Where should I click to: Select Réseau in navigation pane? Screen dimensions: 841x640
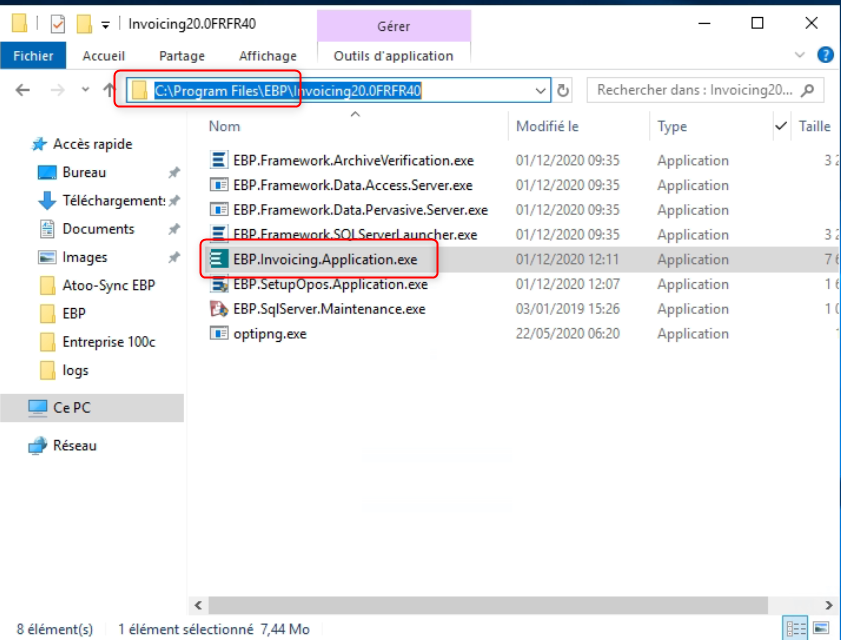point(75,445)
